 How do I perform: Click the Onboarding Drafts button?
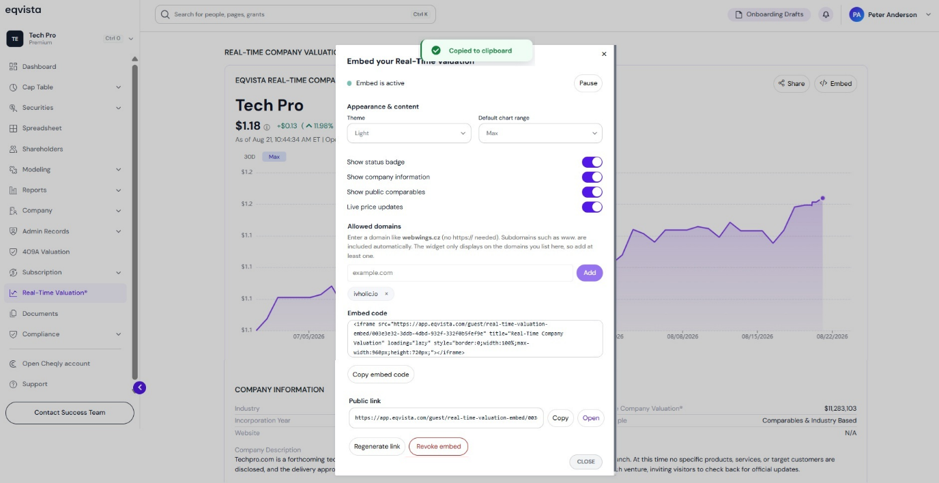pos(770,14)
